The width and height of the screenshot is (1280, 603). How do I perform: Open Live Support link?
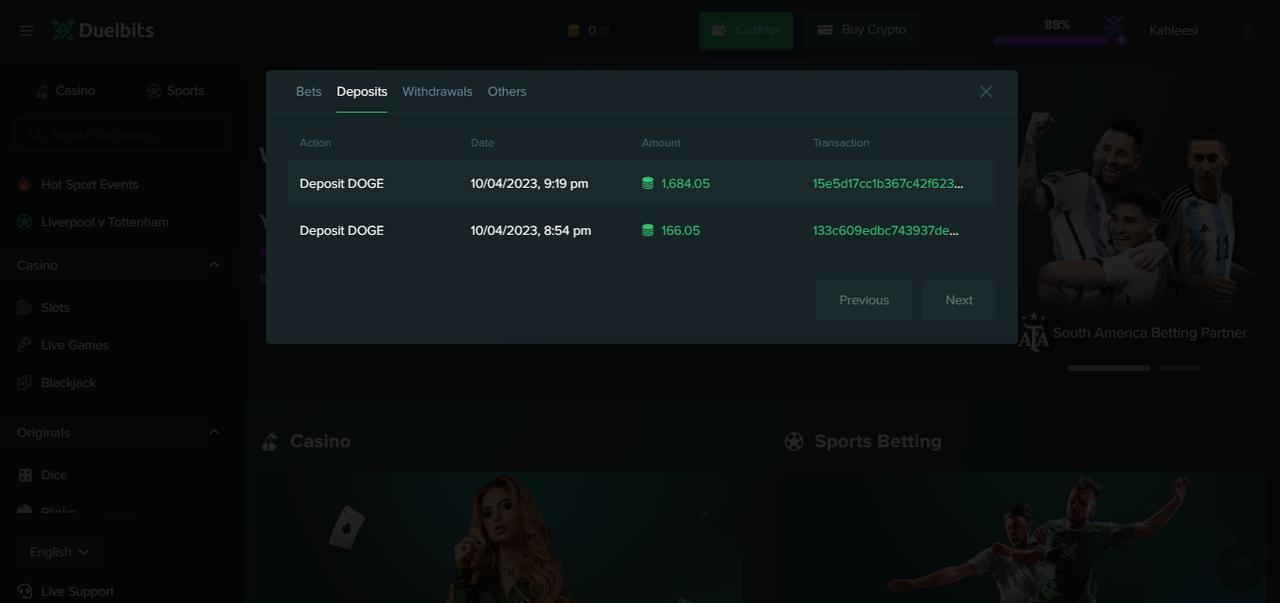(78, 592)
